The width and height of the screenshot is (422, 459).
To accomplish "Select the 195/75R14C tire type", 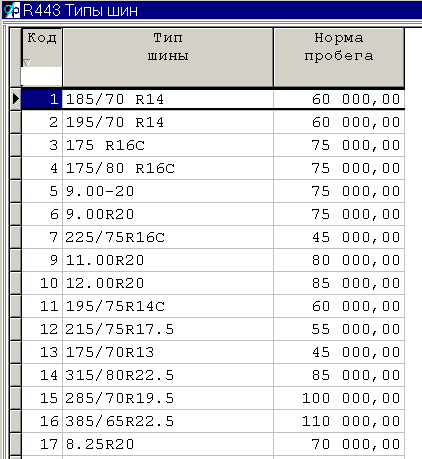I will point(168,306).
